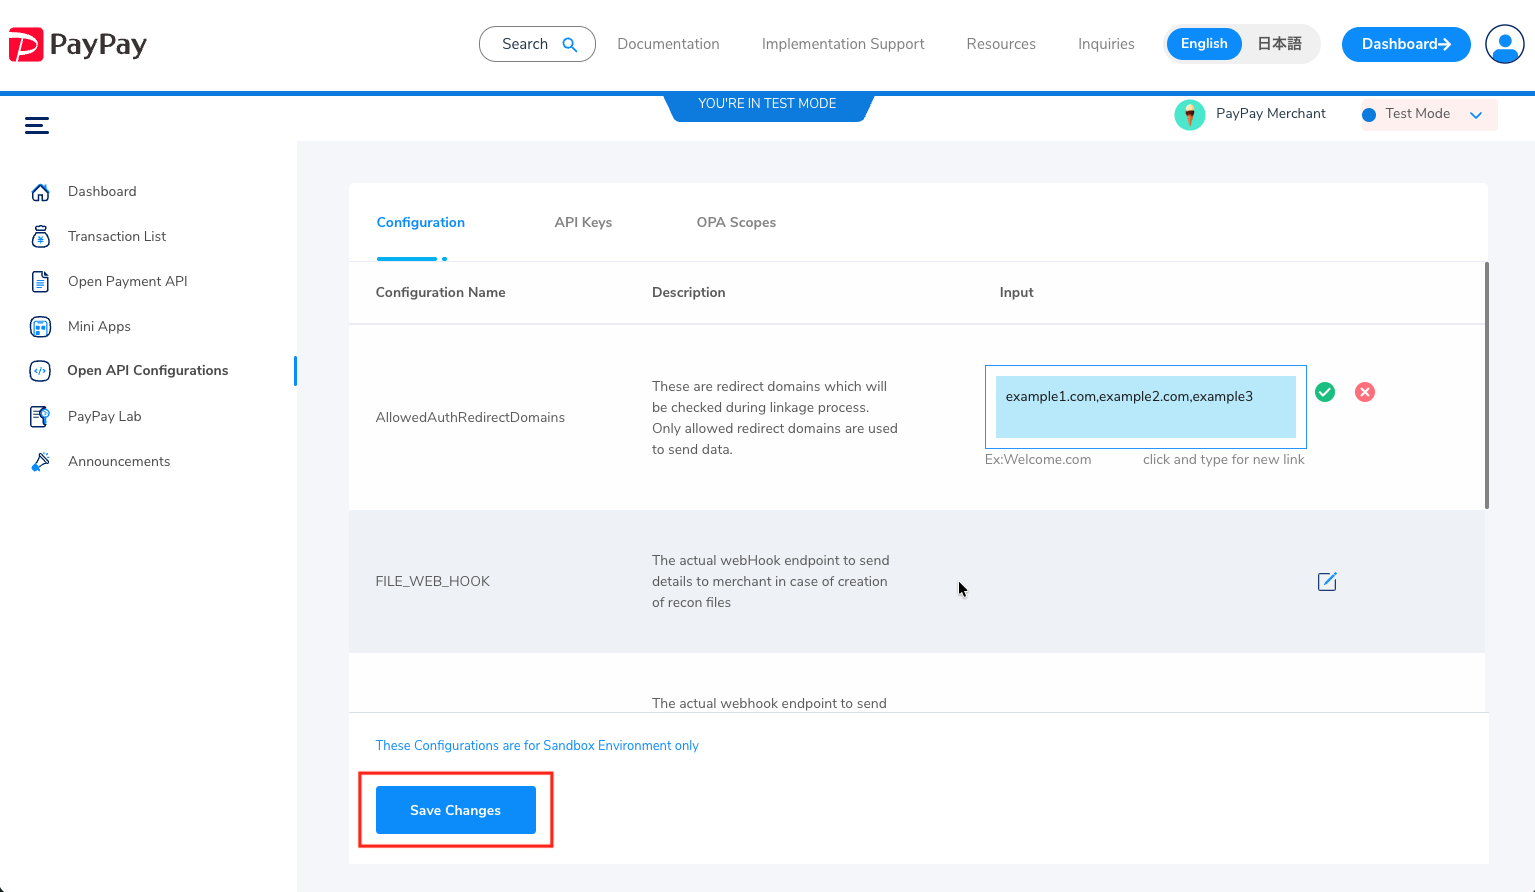Screen dimensions: 1535x892
Task: Open the Test Mode dropdown
Action: tap(1429, 115)
